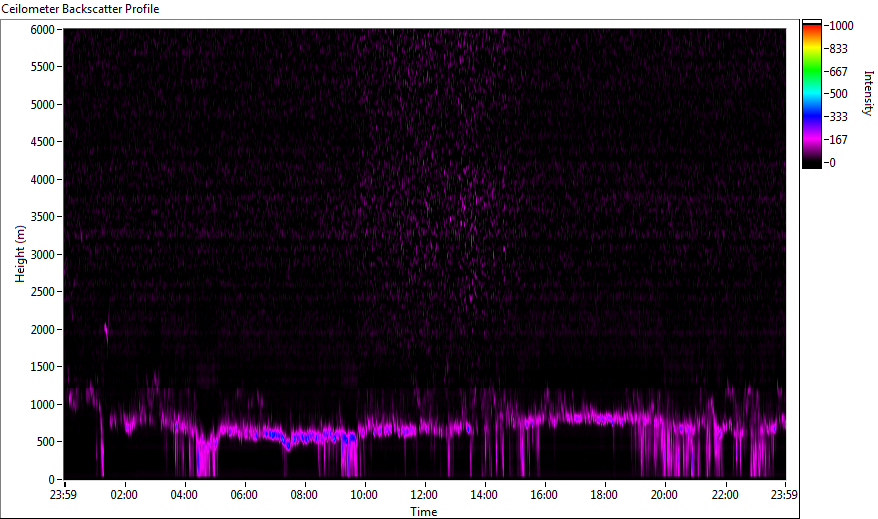Click the Time axis label
This screenshot has height=519, width=878.
423,512
